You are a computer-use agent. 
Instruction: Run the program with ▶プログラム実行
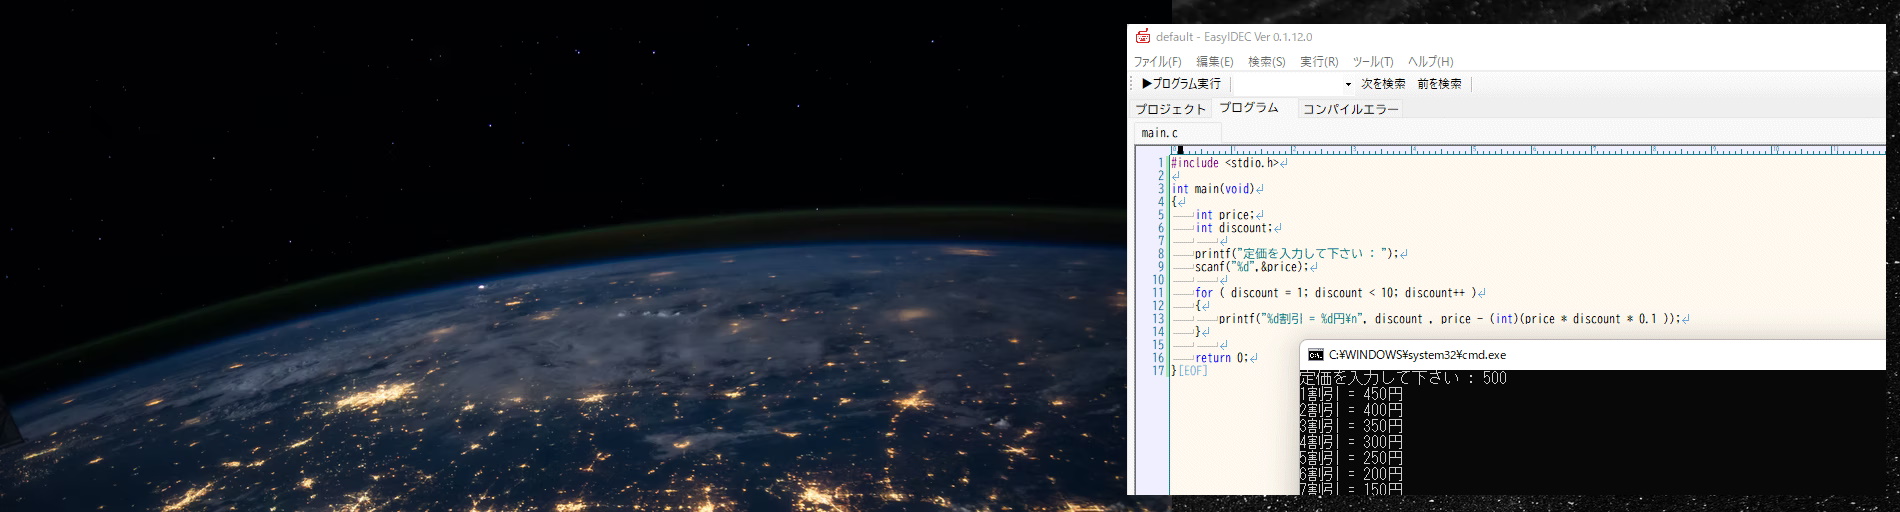[x=1181, y=84]
